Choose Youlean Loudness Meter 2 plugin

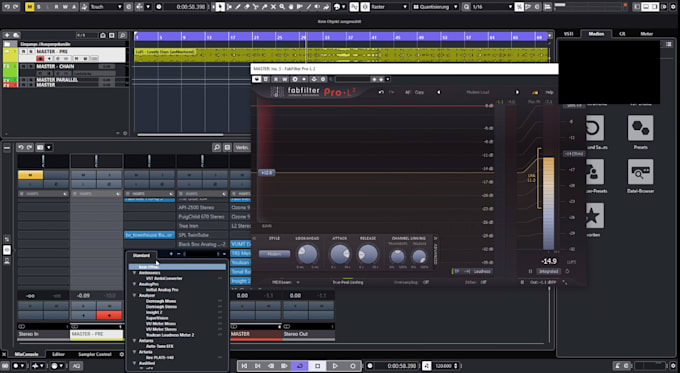tap(170, 335)
